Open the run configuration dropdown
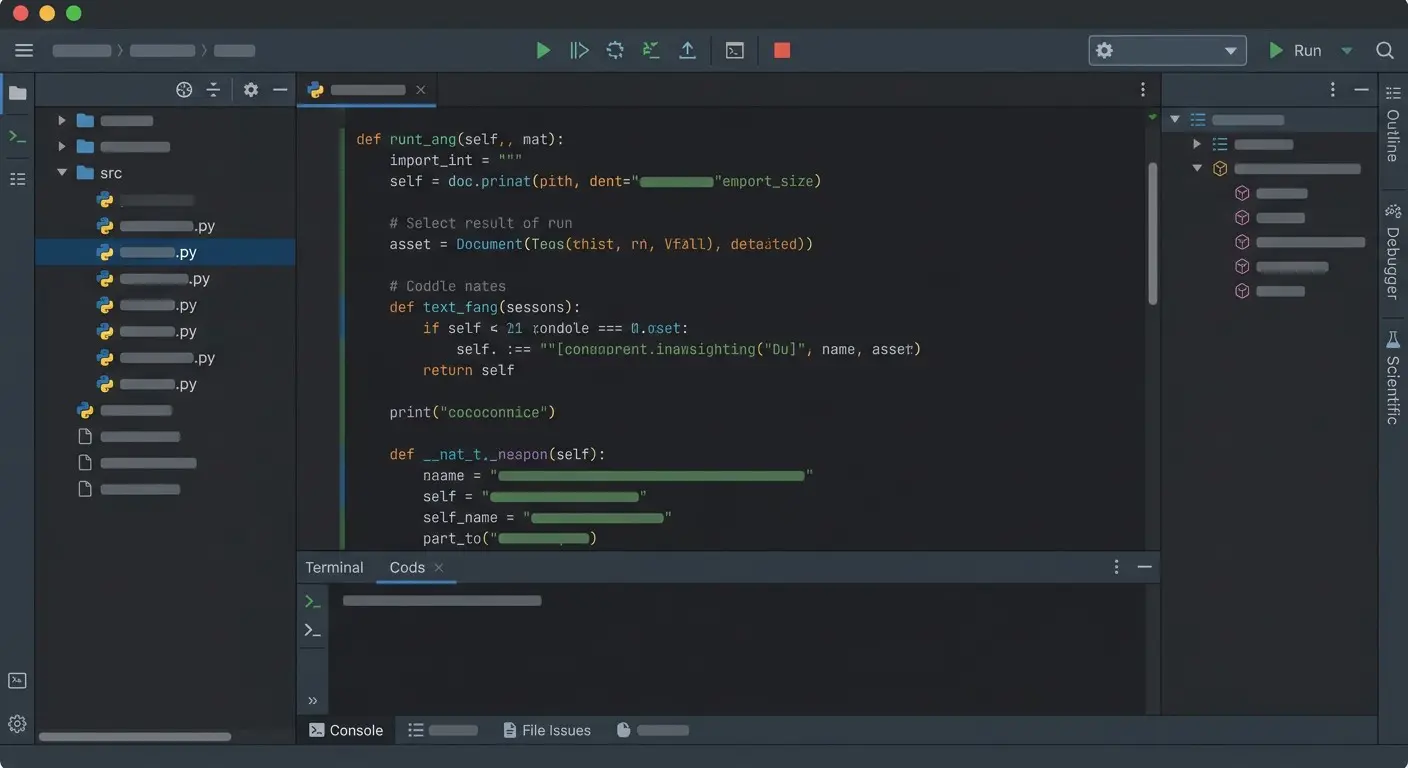The height and width of the screenshot is (768, 1408). [1167, 50]
